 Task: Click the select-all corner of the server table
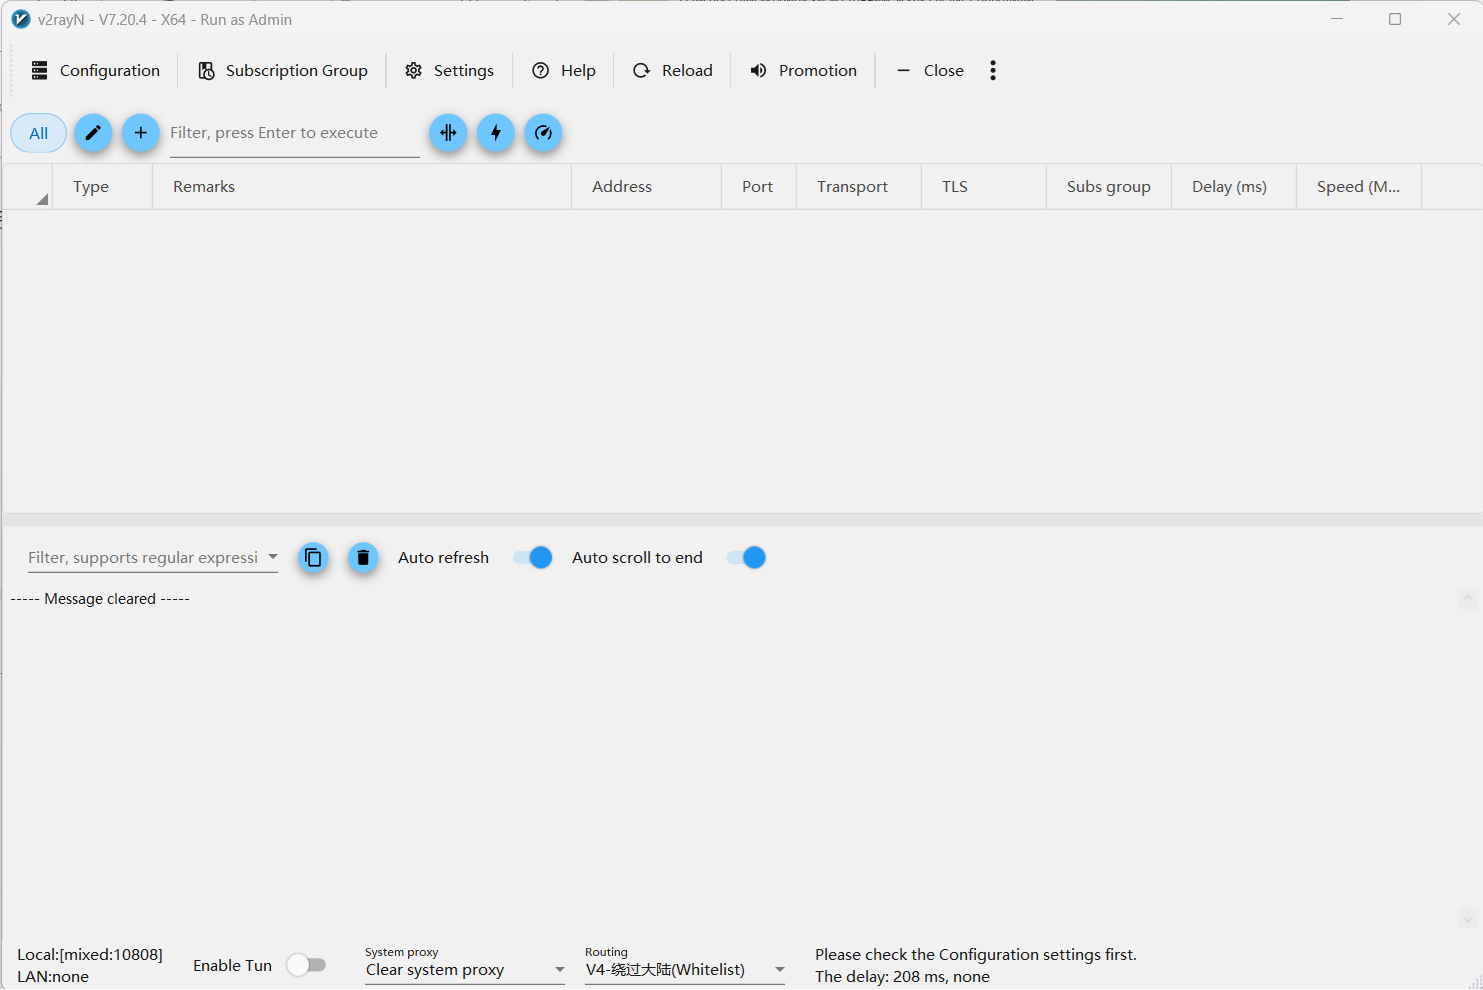point(28,187)
